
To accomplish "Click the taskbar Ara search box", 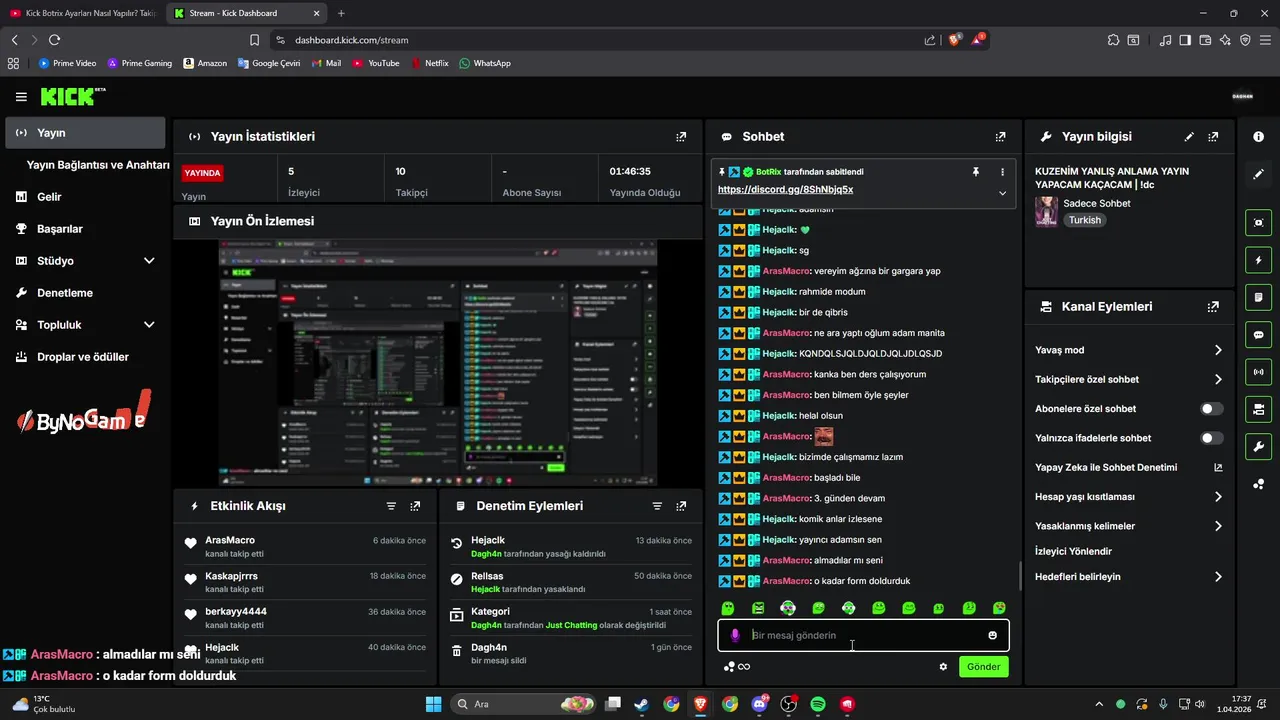I will 525,704.
